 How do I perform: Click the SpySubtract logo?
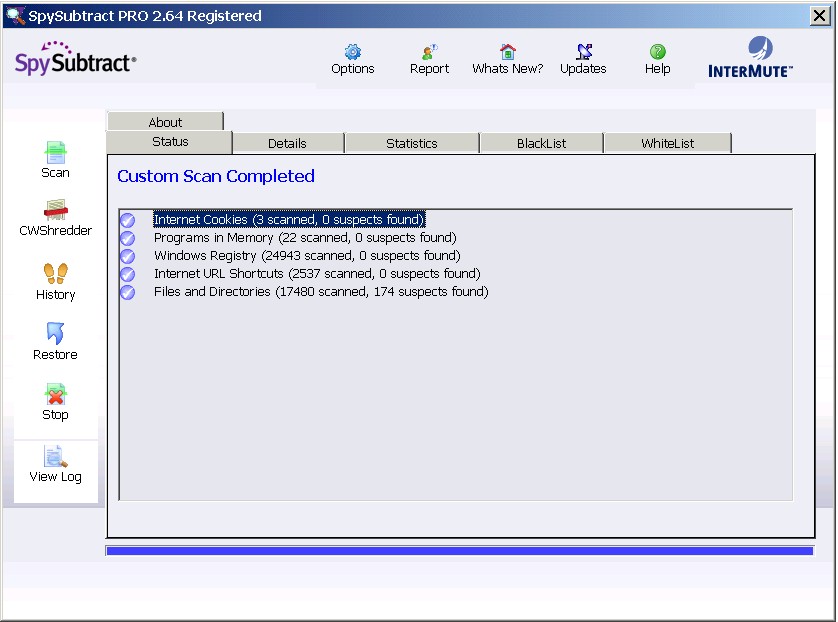pyautogui.click(x=75, y=58)
